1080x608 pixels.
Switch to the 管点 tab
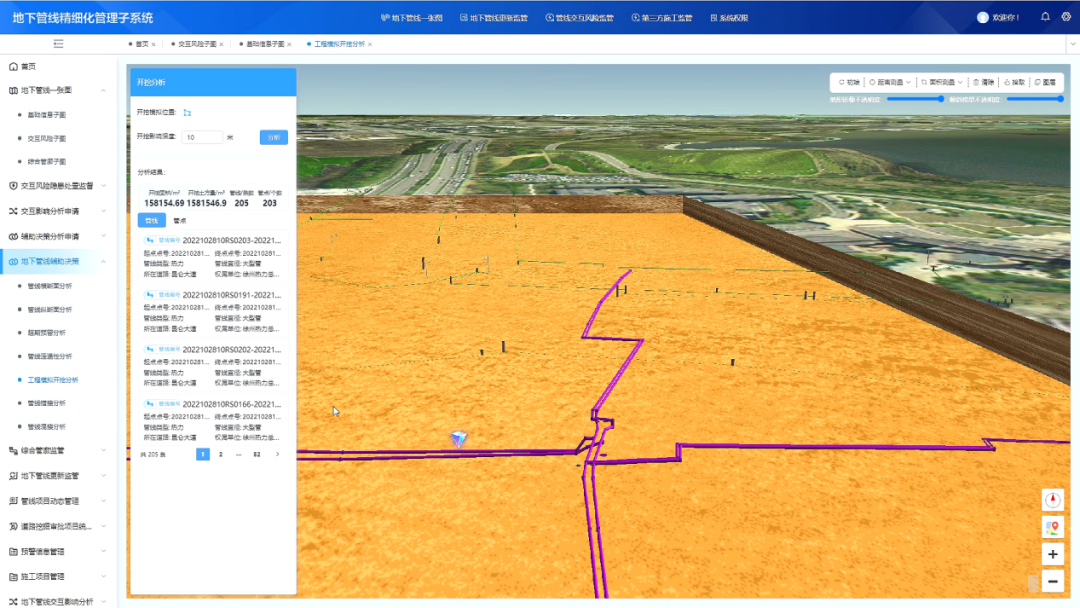point(180,220)
